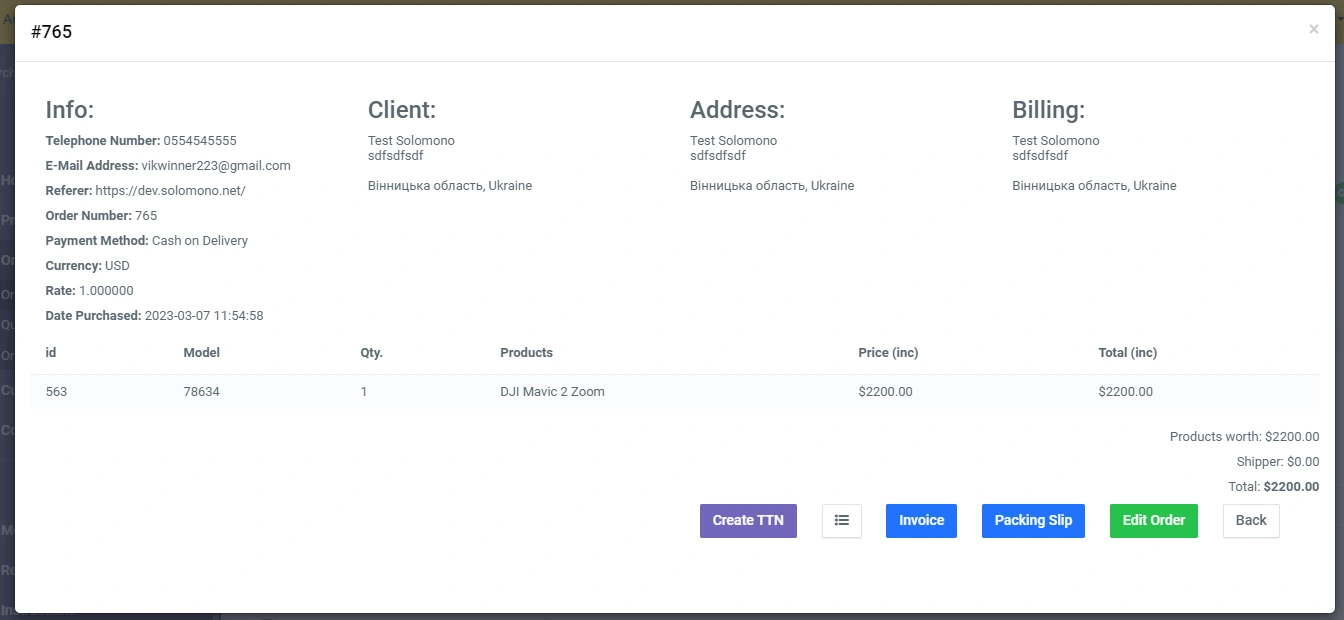
Task: Click the #765 dialog title
Action: (x=52, y=32)
